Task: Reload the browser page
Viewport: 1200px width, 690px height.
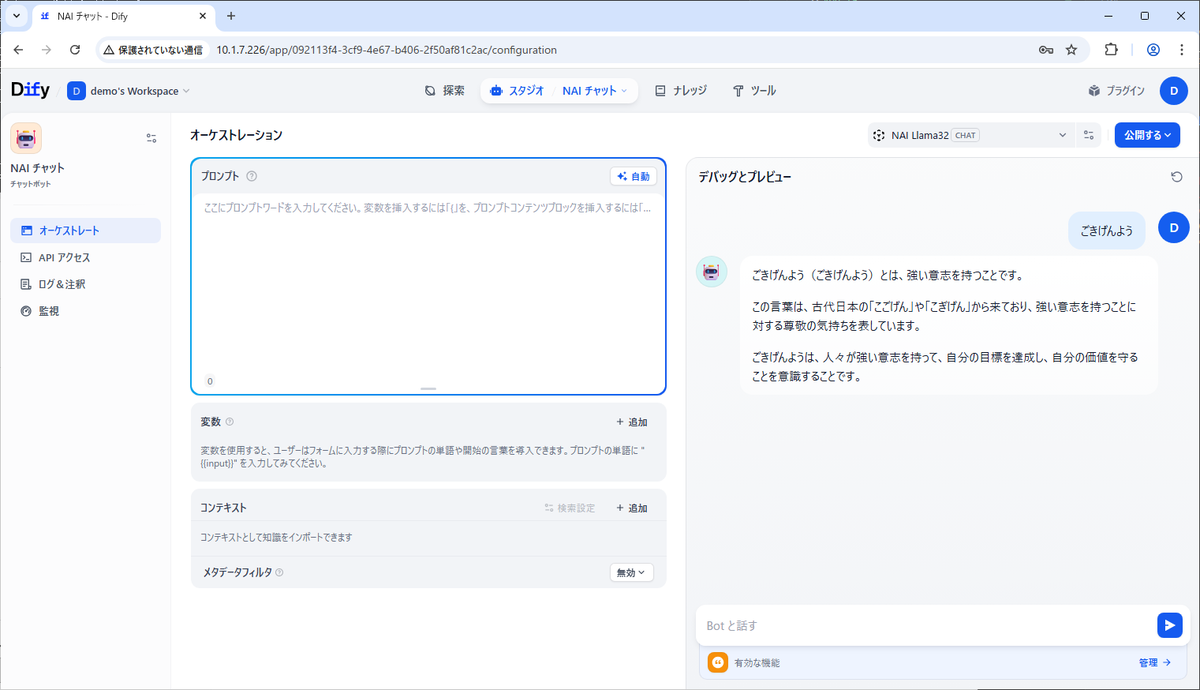Action: point(75,49)
